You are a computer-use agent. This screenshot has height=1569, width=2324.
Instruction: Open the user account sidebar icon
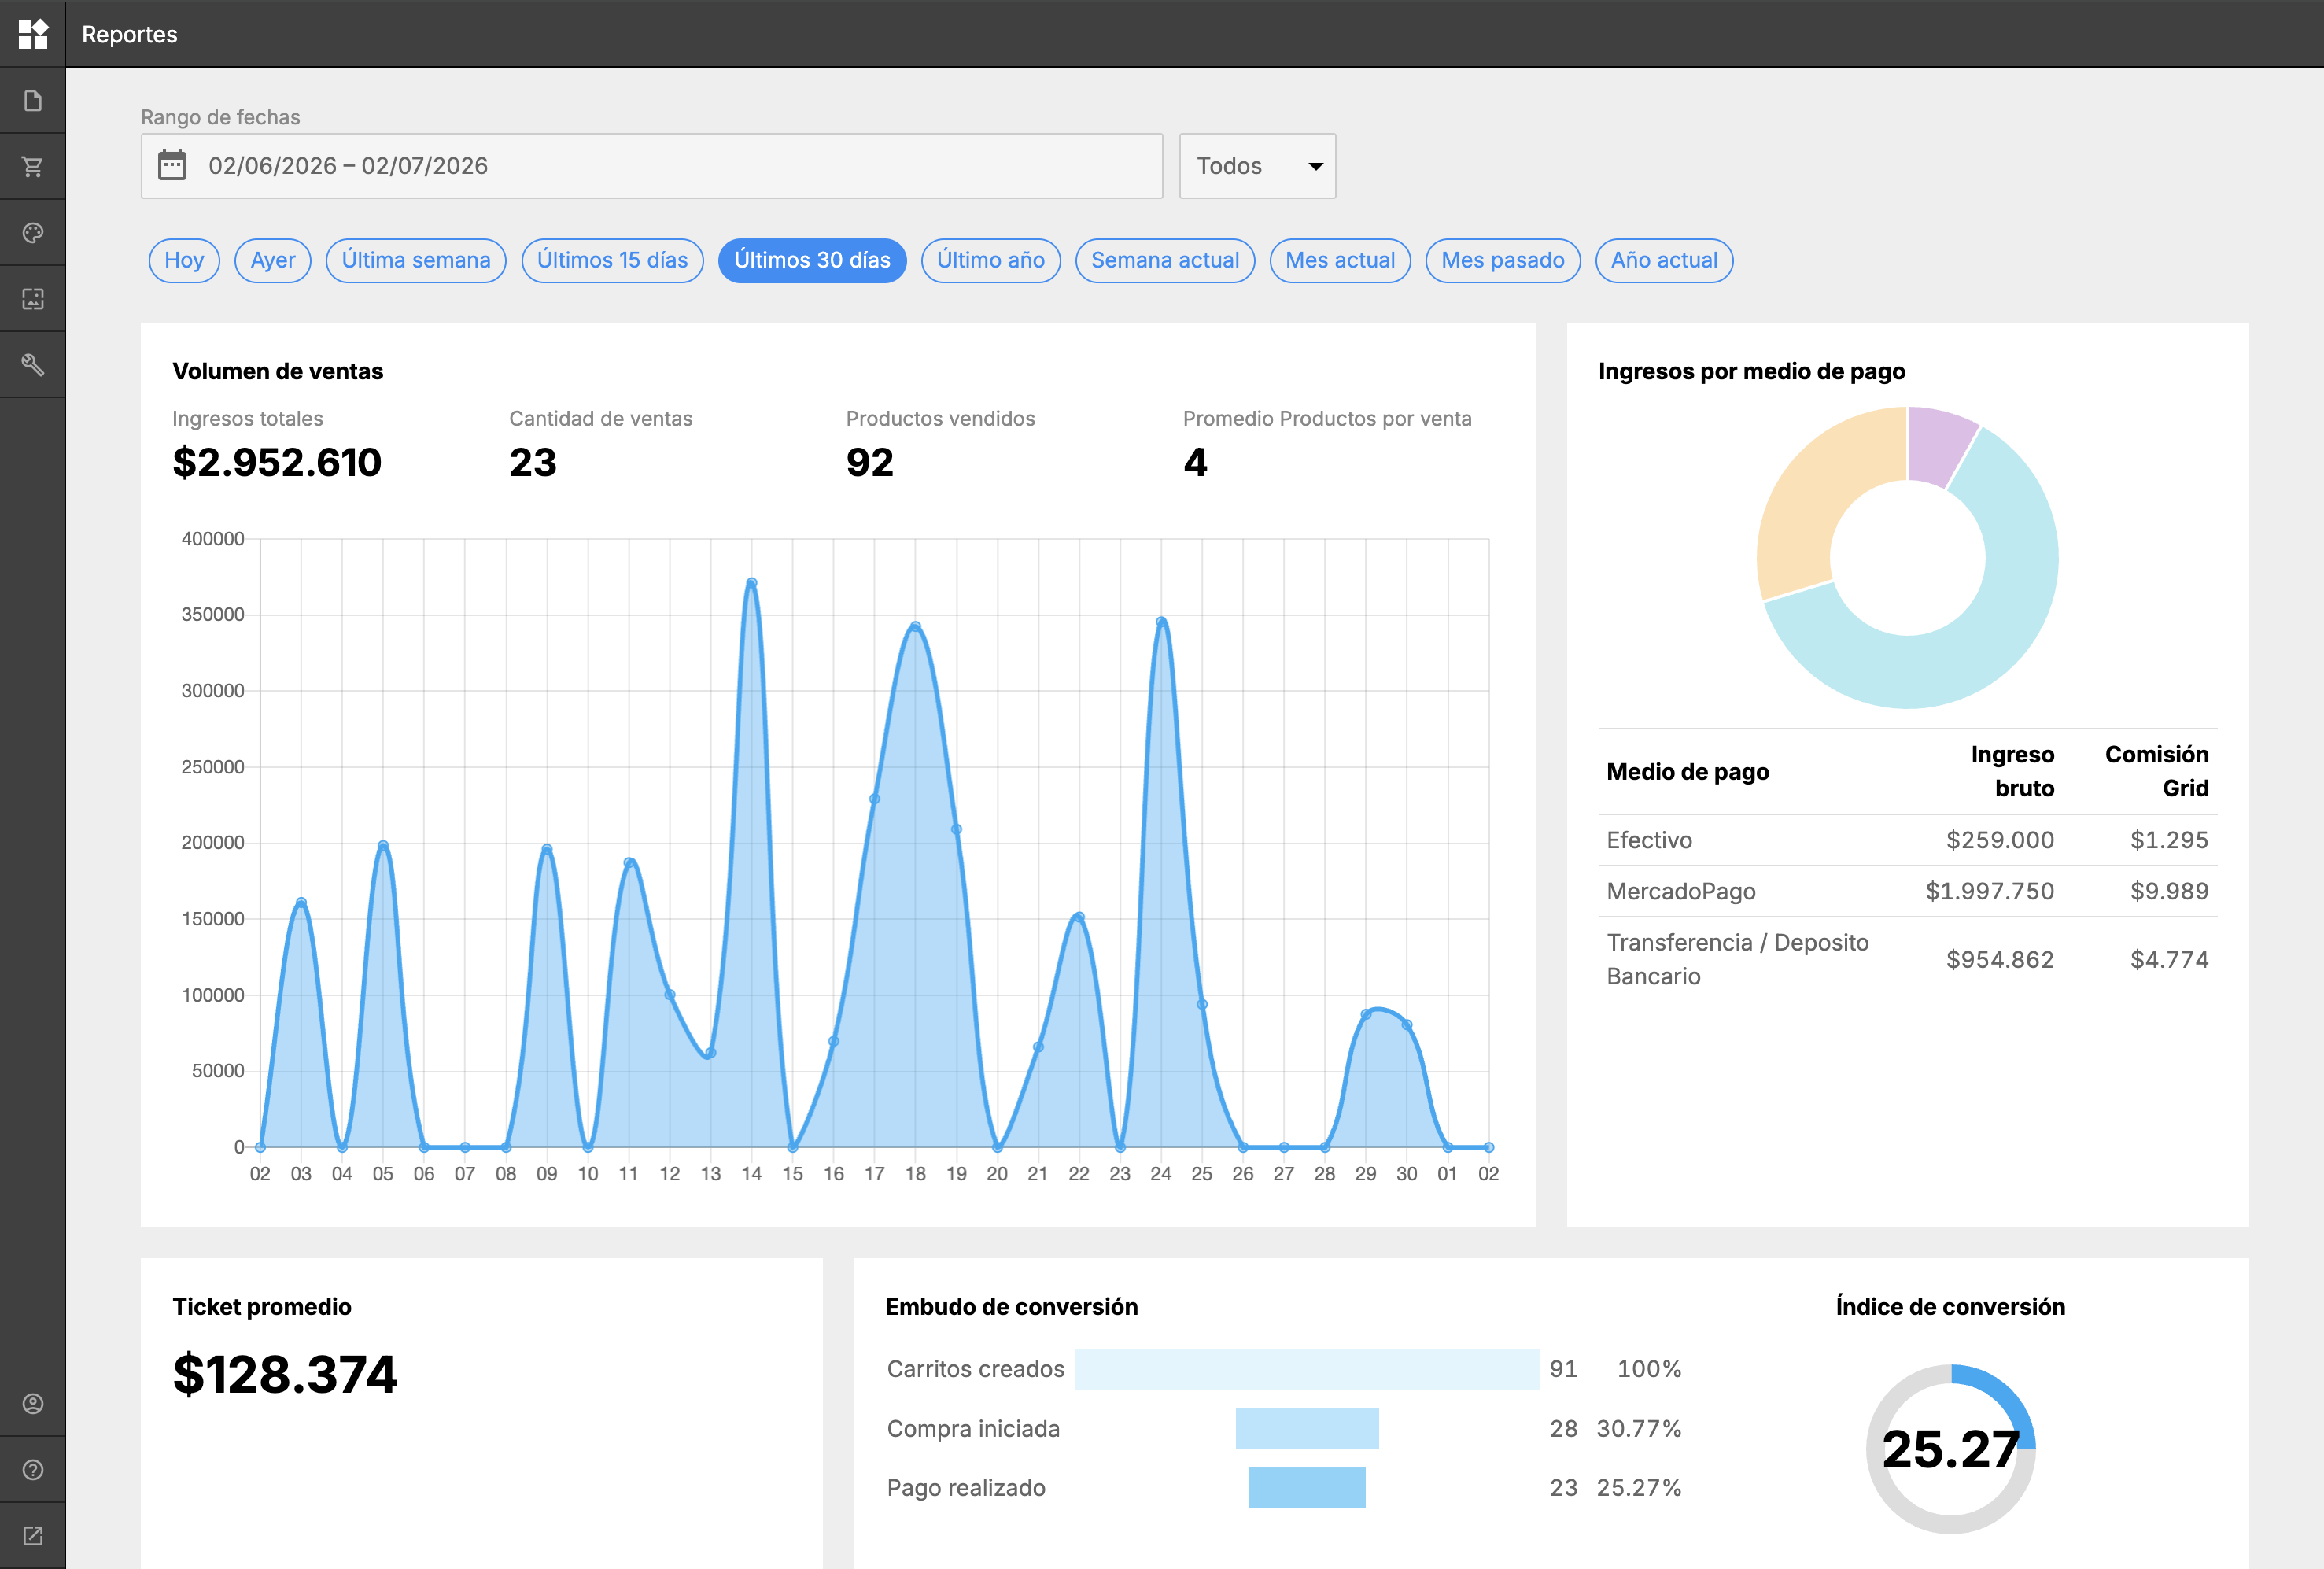[x=33, y=1404]
